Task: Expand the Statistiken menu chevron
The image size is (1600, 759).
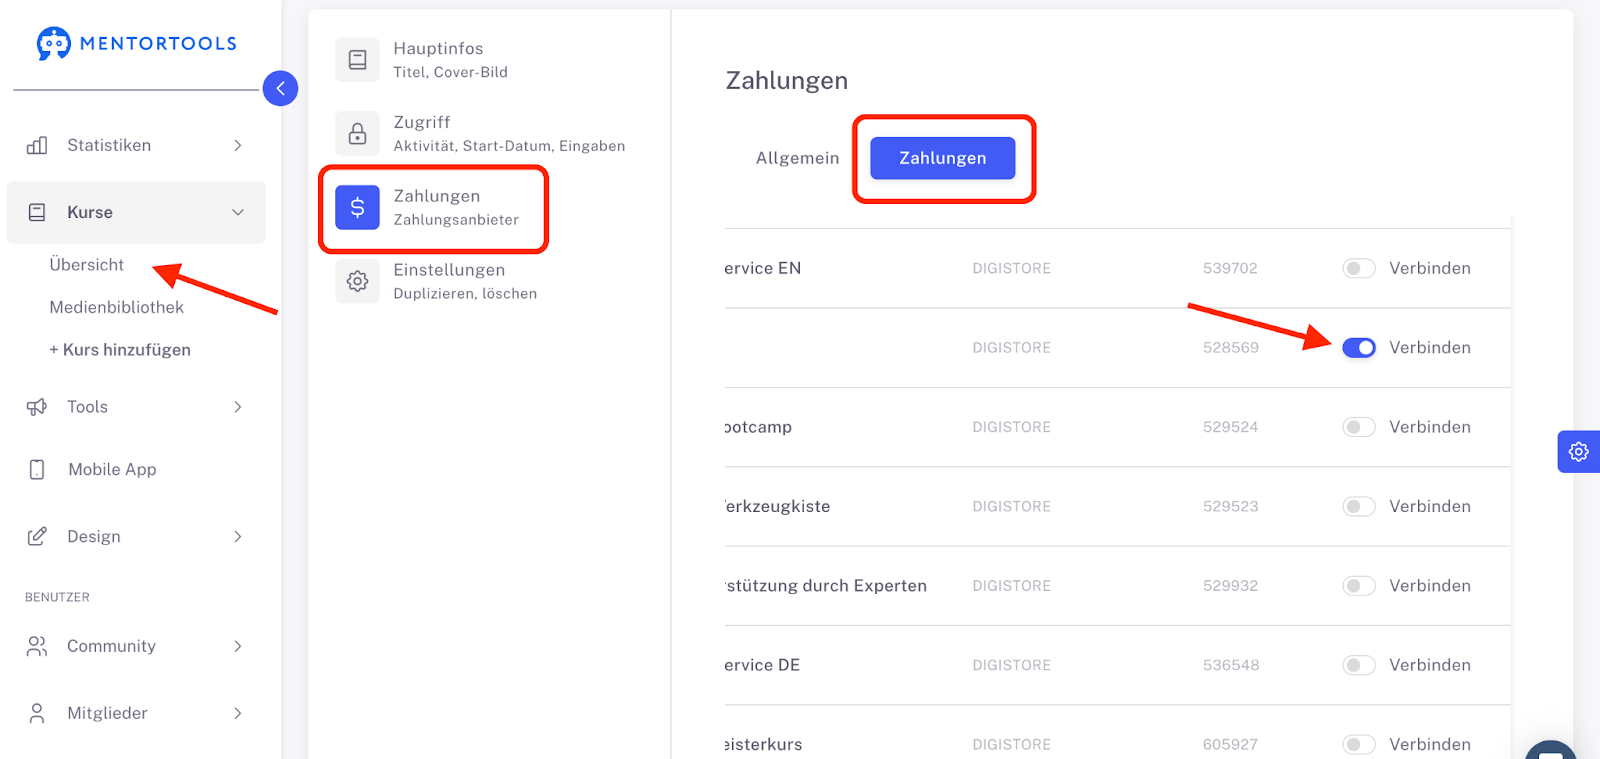Action: (238, 146)
